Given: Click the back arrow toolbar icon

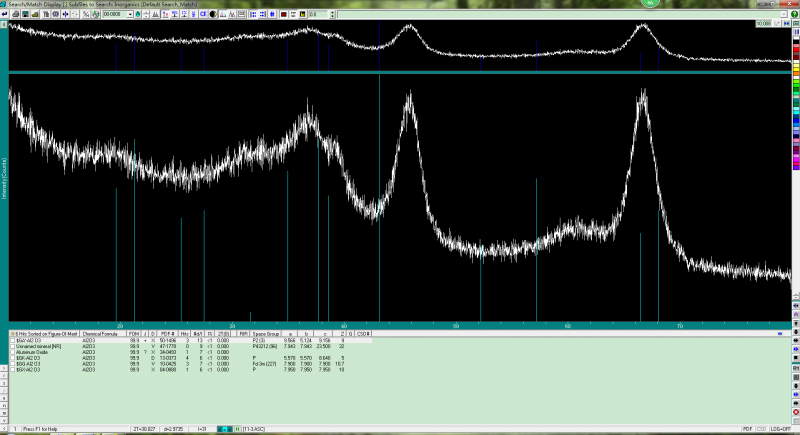Looking at the screenshot, I should (x=5, y=13).
